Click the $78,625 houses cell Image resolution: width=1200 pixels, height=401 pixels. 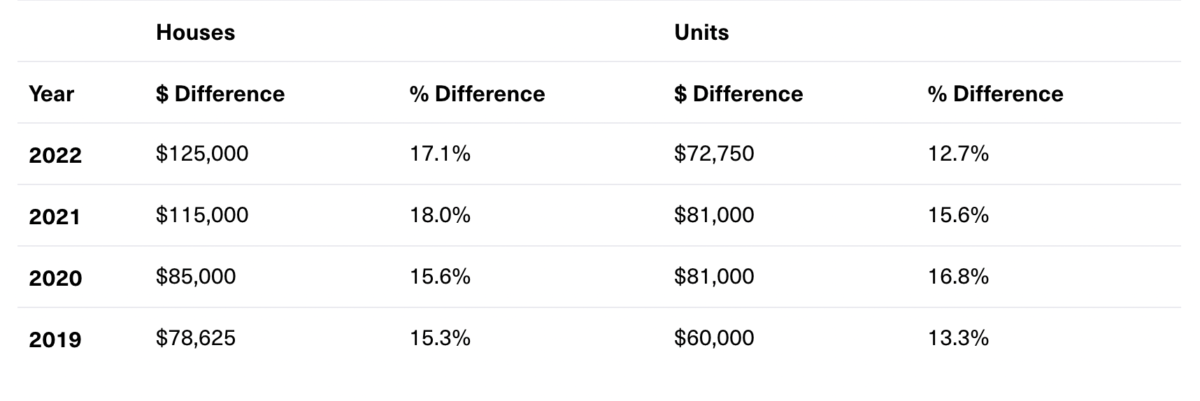click(x=196, y=339)
